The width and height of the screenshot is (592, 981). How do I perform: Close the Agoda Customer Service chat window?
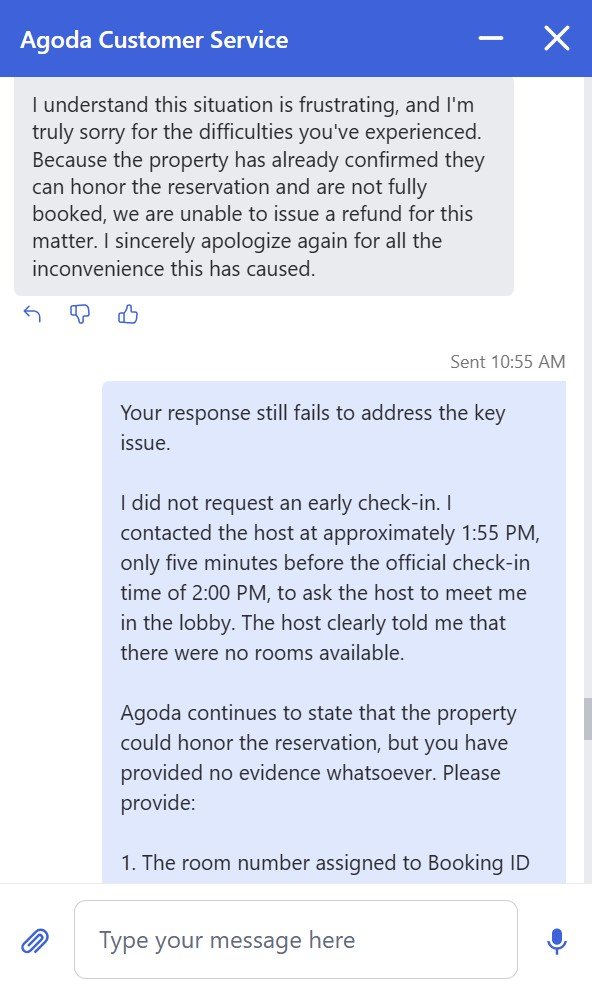[x=556, y=38]
